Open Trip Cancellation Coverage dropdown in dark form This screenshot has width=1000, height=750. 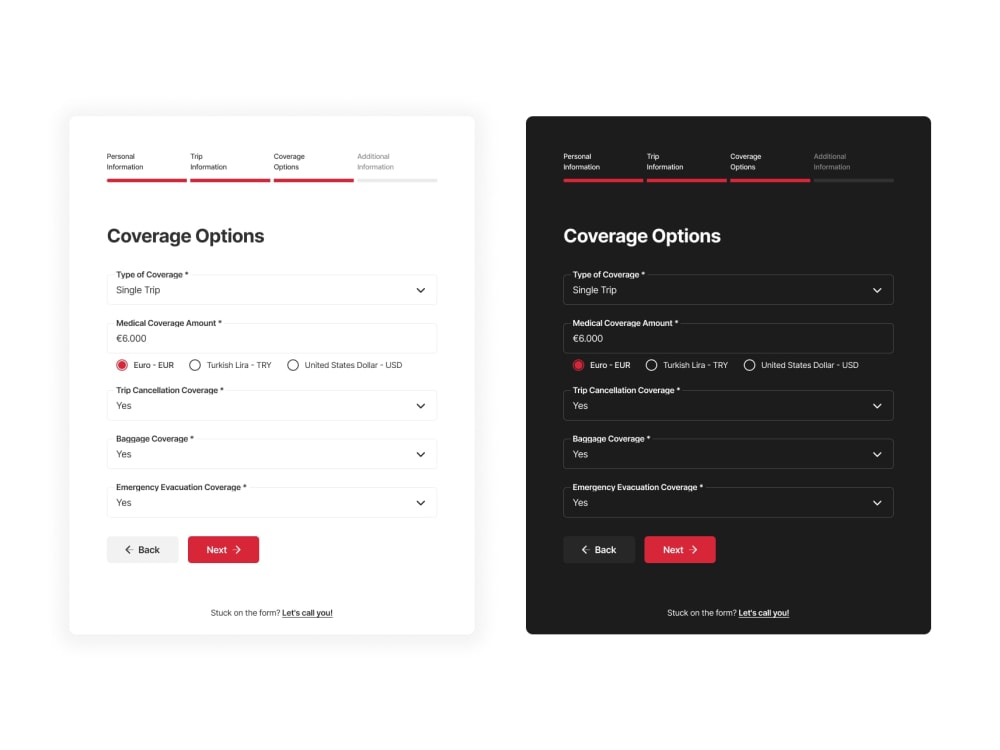pyautogui.click(x=727, y=405)
